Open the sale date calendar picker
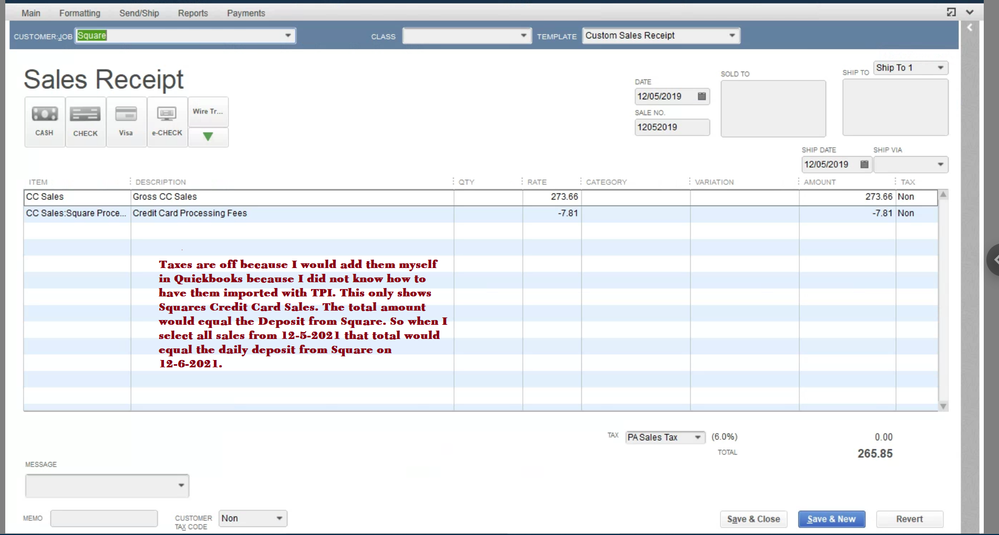This screenshot has width=999, height=535. 702,97
